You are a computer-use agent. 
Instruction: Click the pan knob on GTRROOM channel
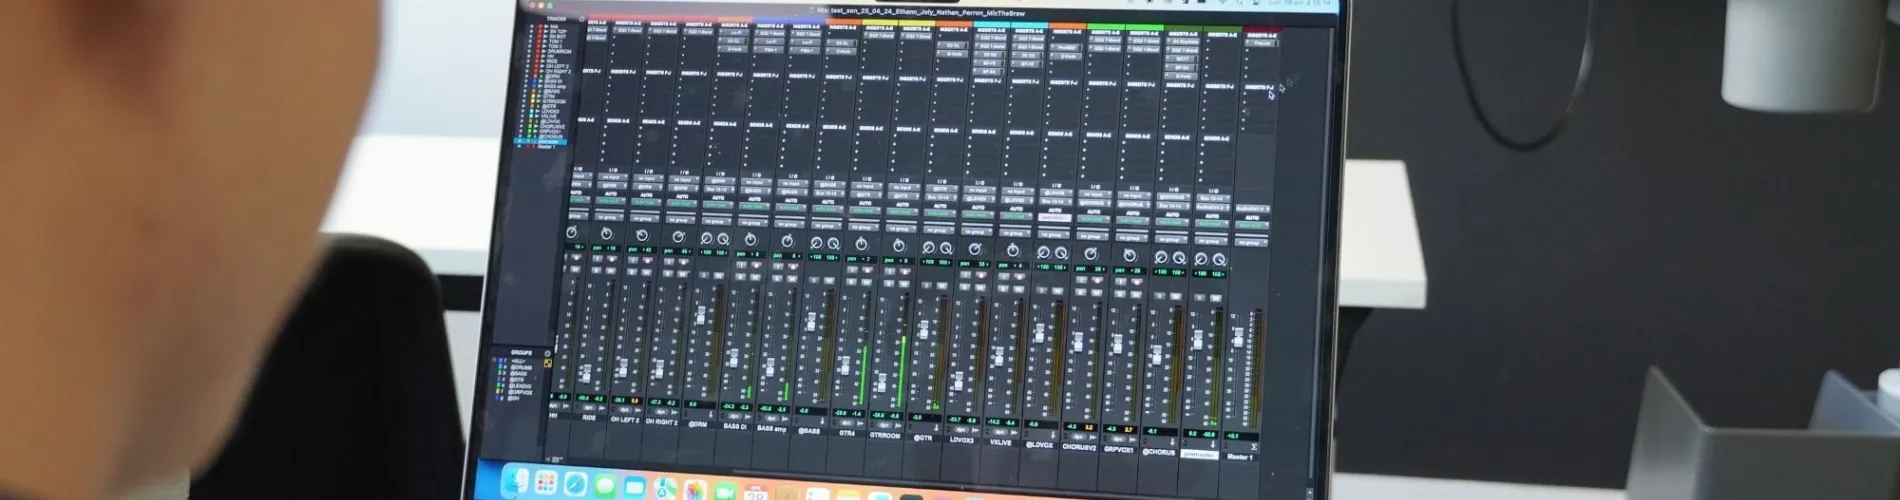point(898,245)
